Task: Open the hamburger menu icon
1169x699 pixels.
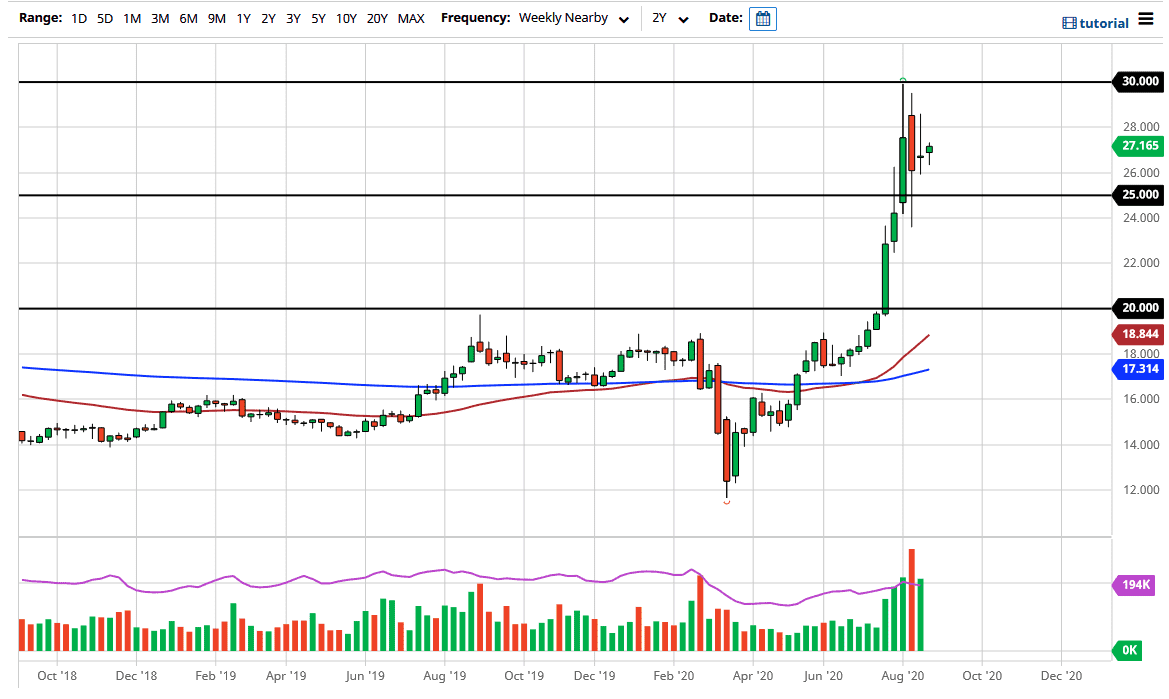Action: (x=1145, y=21)
